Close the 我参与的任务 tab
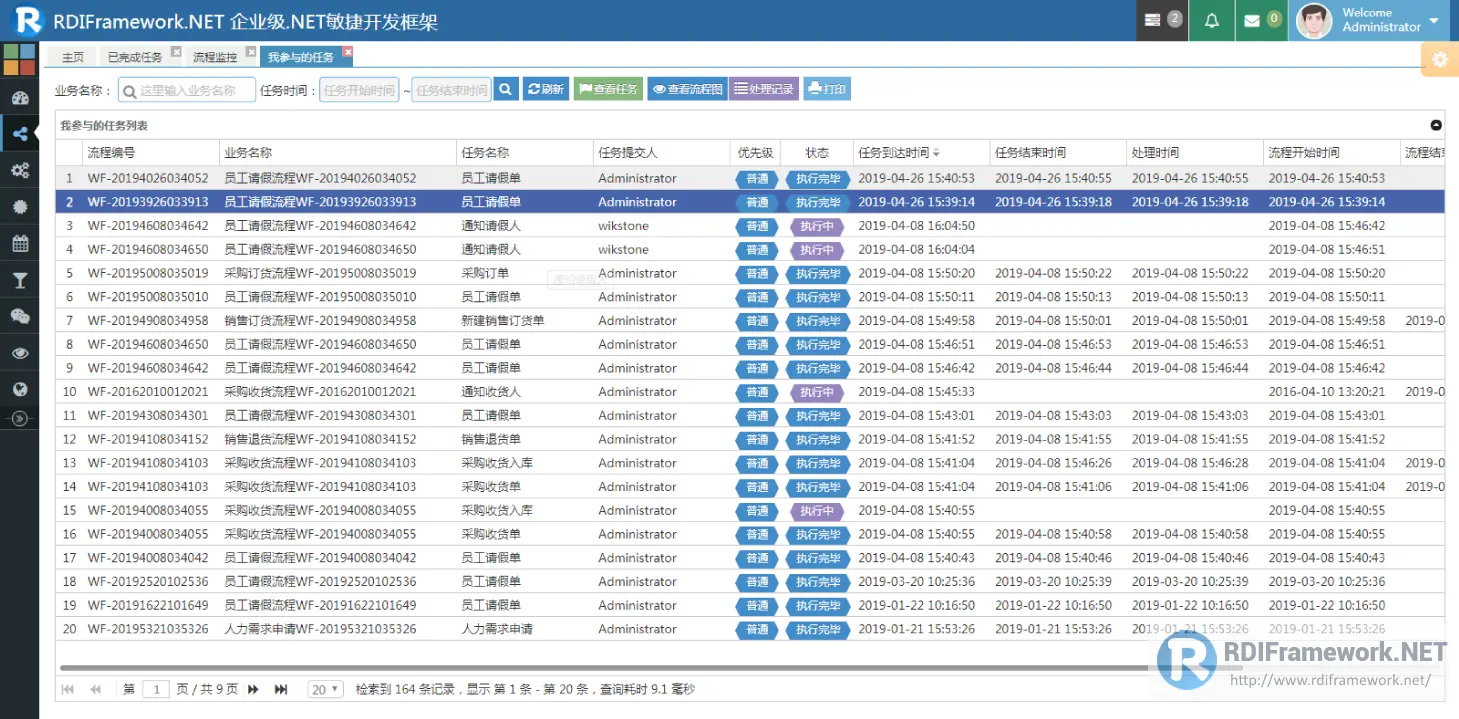1459x719 pixels. click(x=347, y=52)
